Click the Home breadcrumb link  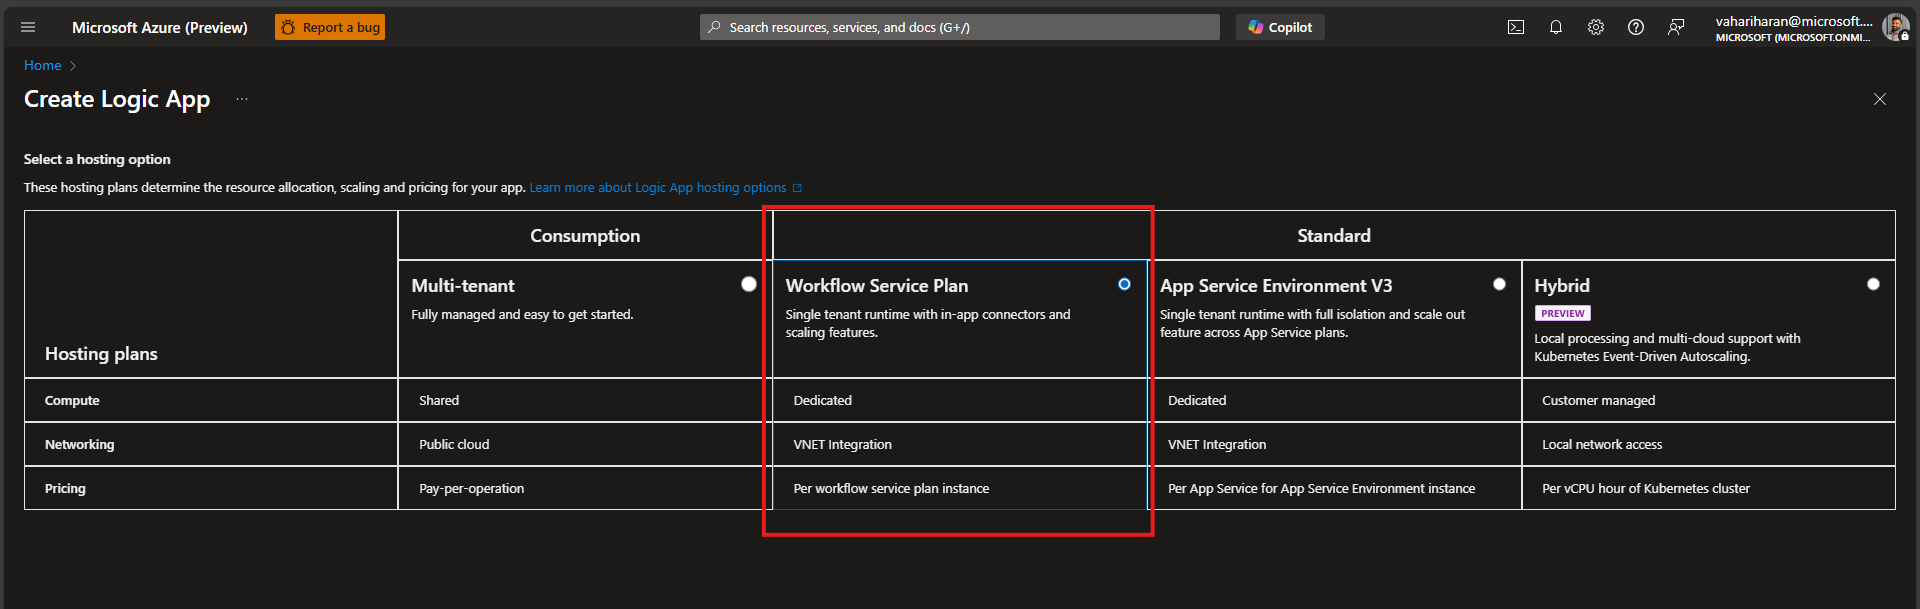[x=43, y=65]
